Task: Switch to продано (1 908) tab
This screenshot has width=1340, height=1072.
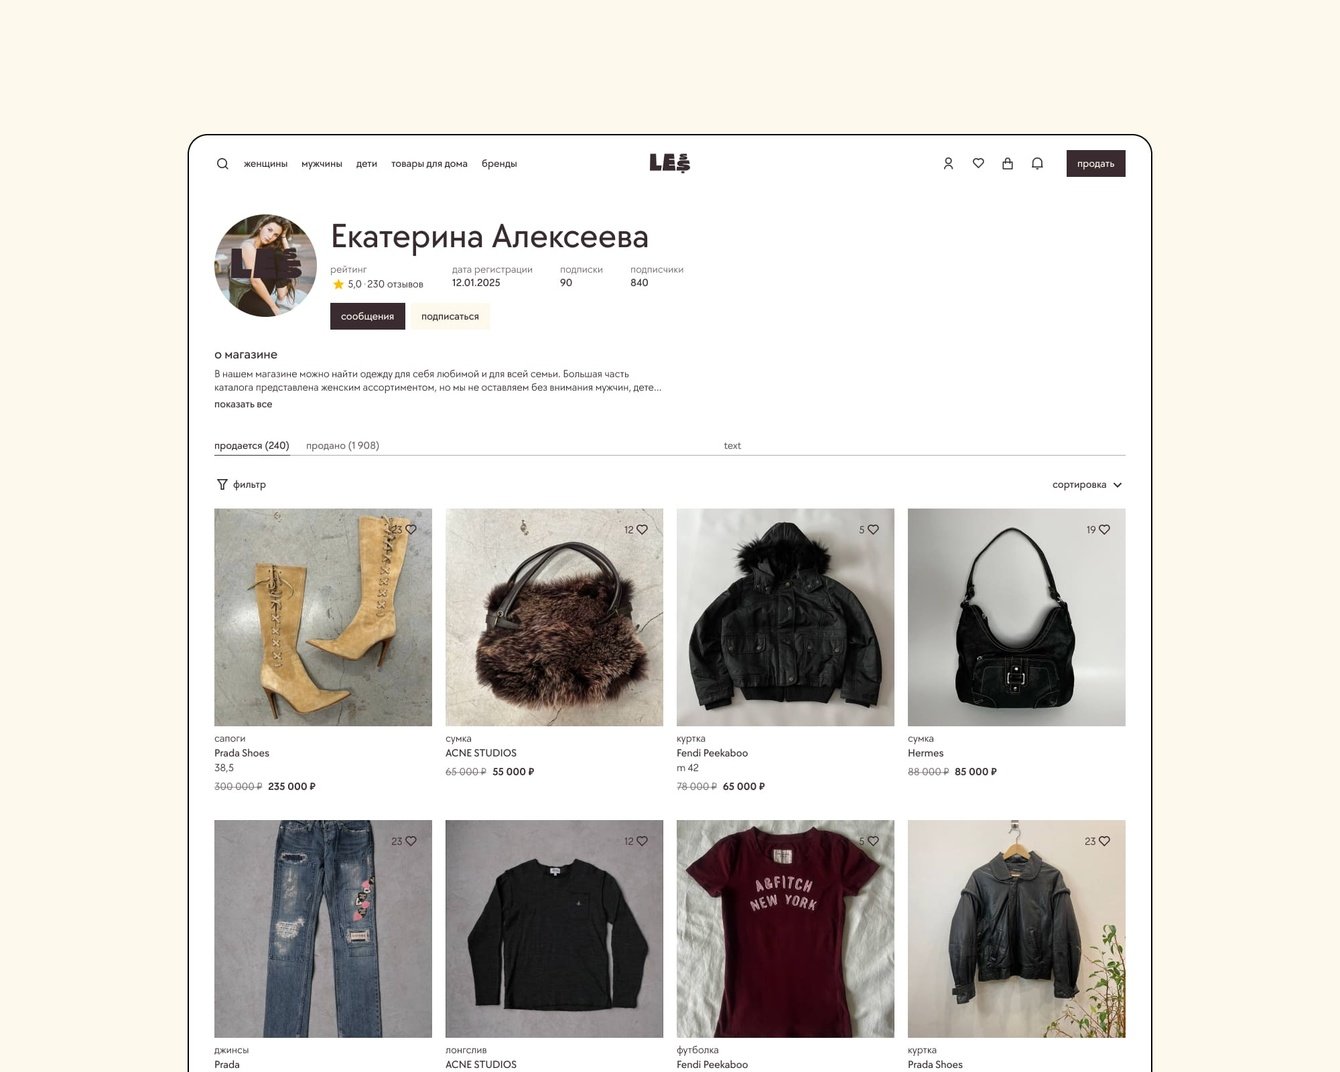Action: coord(342,446)
